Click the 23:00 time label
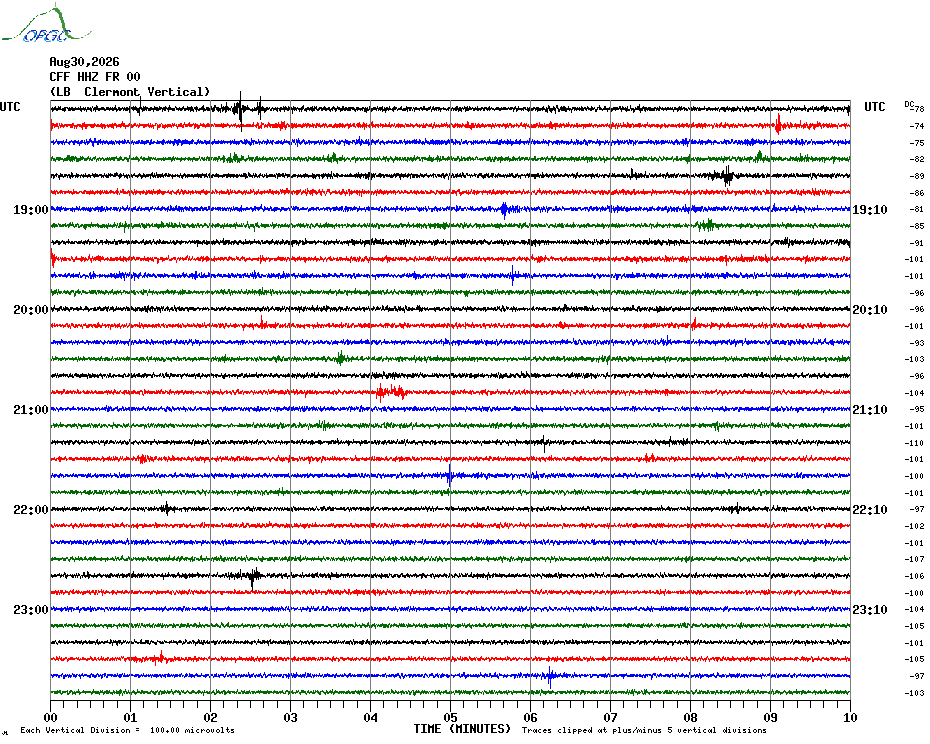 click(30, 610)
